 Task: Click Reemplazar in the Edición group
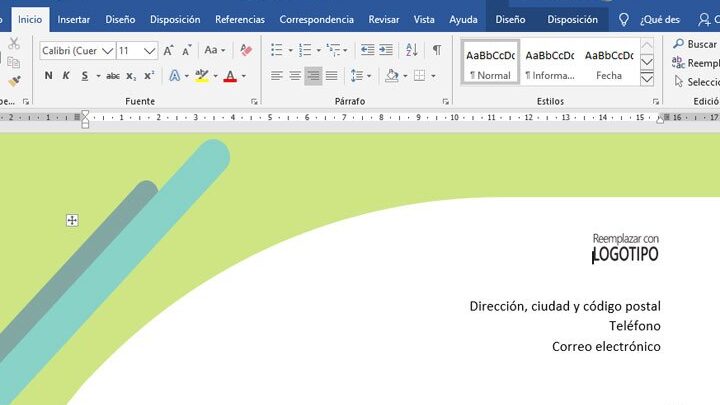[696, 63]
